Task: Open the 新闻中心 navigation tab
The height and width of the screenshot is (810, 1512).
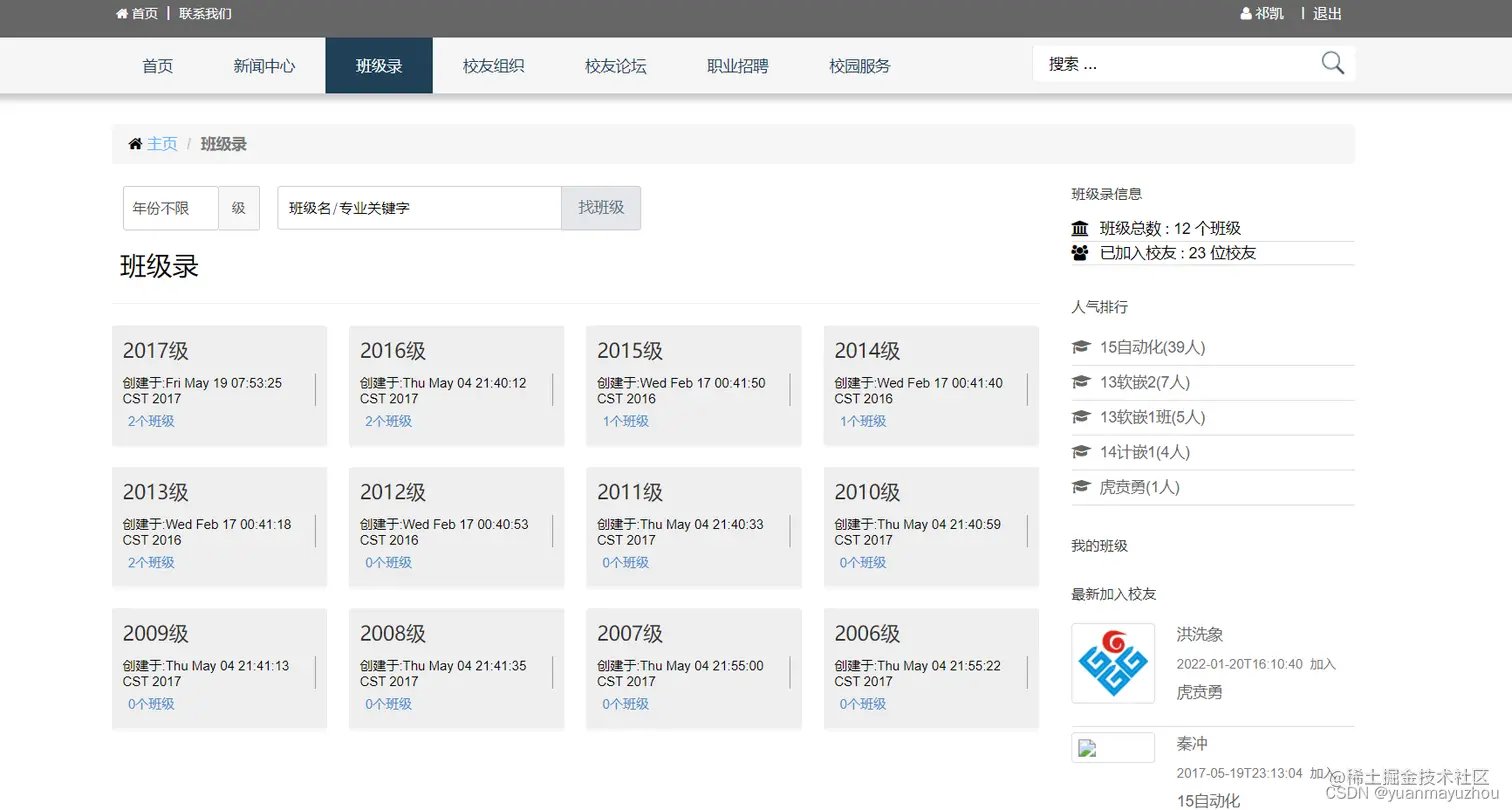Action: (264, 66)
